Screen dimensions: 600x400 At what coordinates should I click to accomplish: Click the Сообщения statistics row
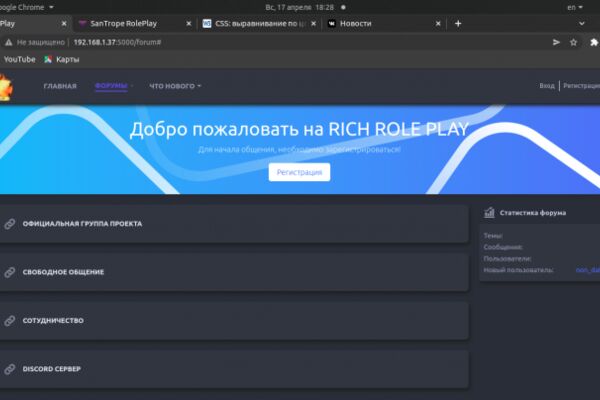coord(540,247)
